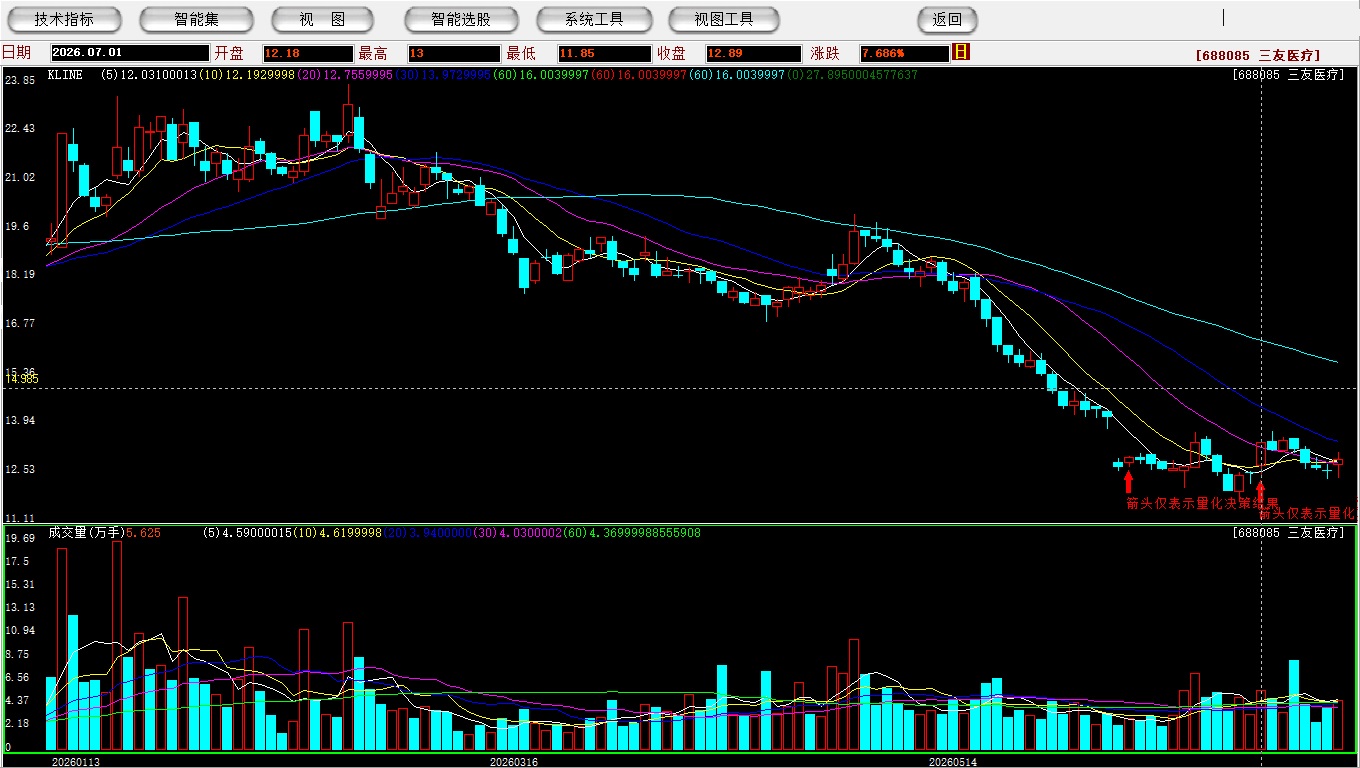Image resolution: width=1360 pixels, height=768 pixels.
Task: Click the 涨跌 value 7.686%
Action: pos(903,53)
